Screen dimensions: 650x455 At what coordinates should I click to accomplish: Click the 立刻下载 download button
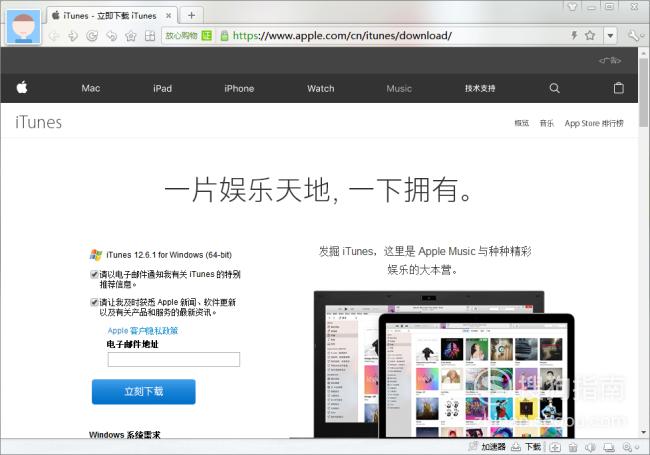(x=143, y=392)
